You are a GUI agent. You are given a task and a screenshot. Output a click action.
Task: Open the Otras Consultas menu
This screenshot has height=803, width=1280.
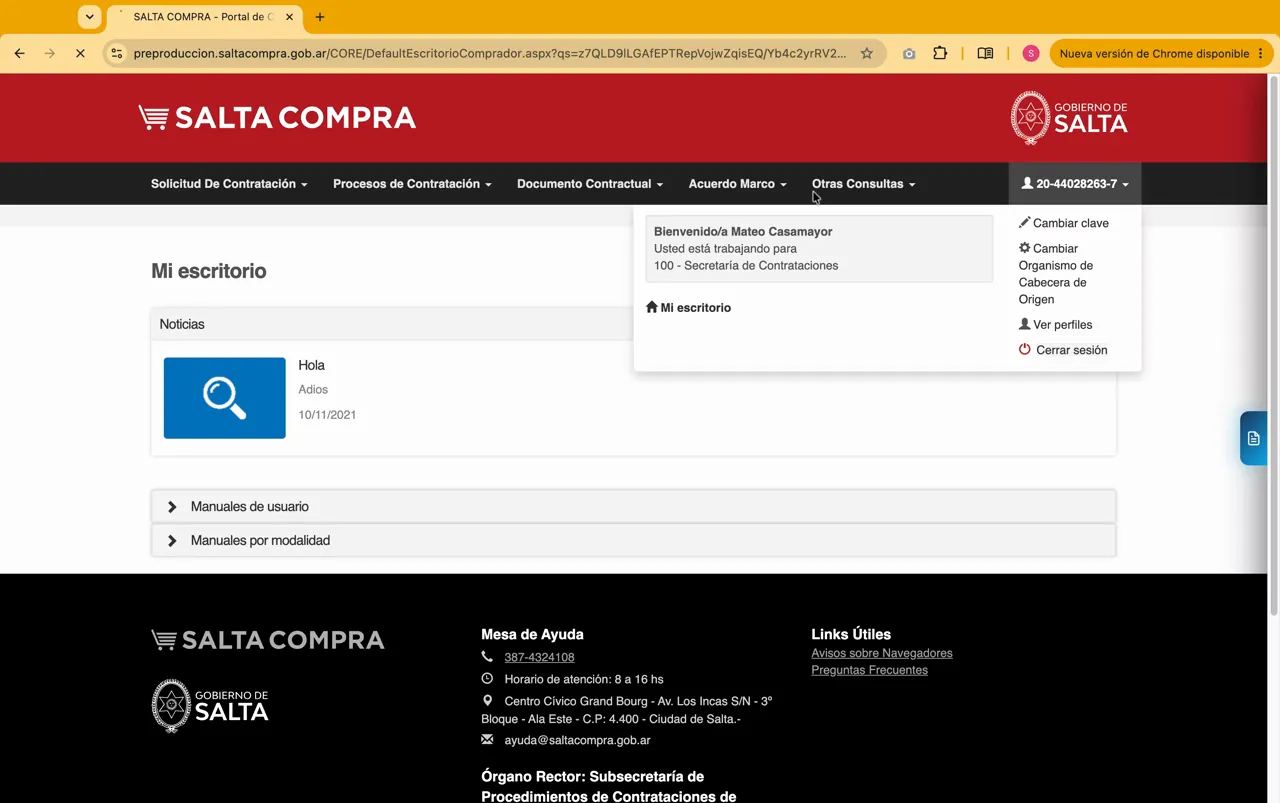click(x=863, y=184)
